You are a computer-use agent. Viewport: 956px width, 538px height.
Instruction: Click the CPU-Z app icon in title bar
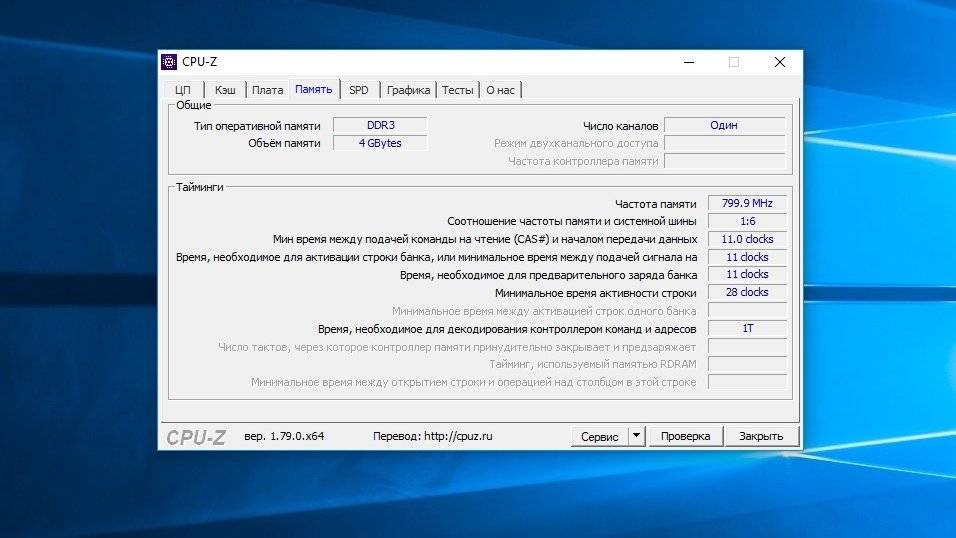click(x=169, y=62)
